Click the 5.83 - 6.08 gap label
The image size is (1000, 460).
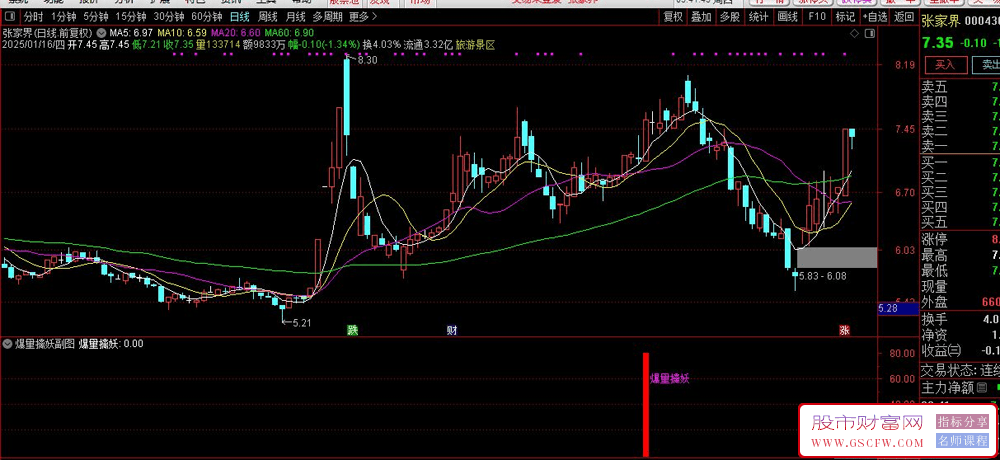[823, 278]
